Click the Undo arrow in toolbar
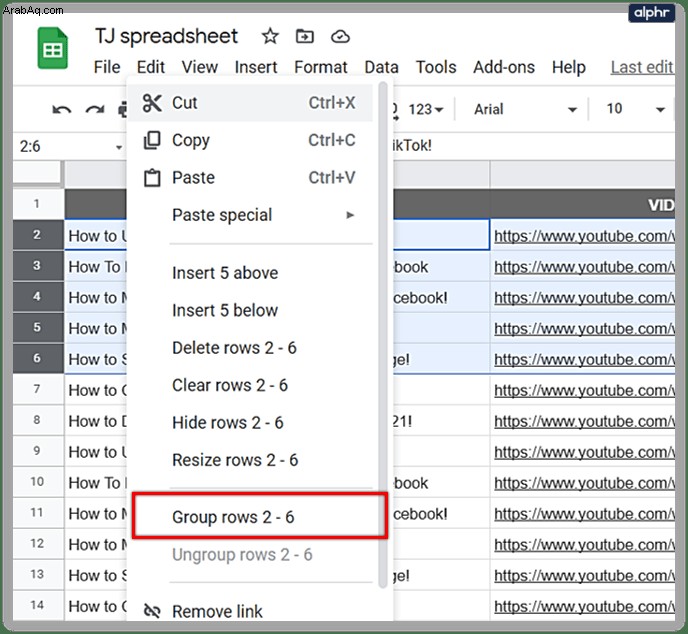 61,109
